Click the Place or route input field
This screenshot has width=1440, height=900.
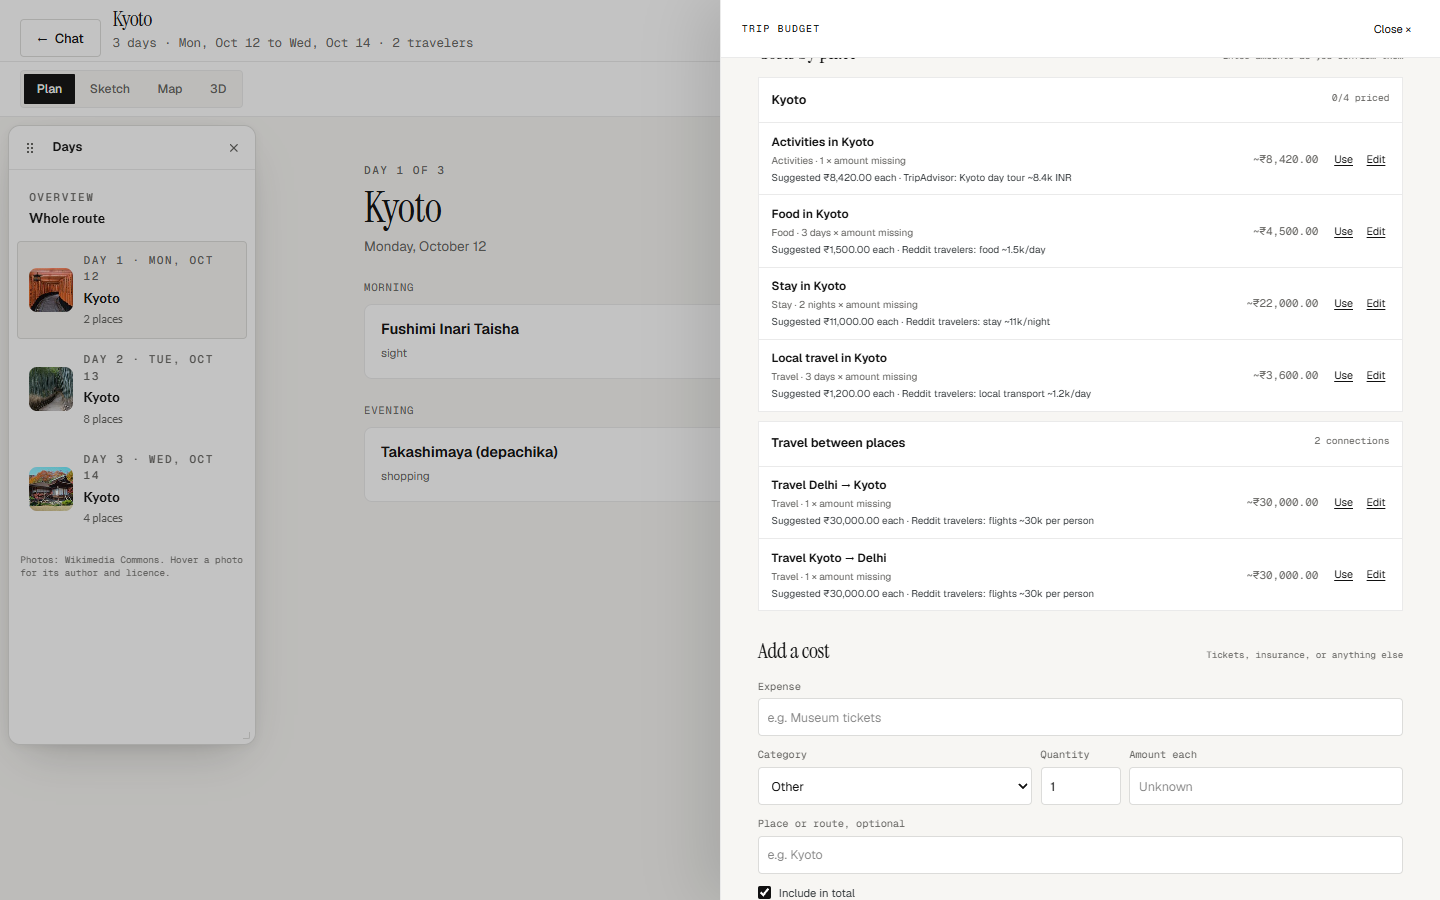click(1080, 855)
